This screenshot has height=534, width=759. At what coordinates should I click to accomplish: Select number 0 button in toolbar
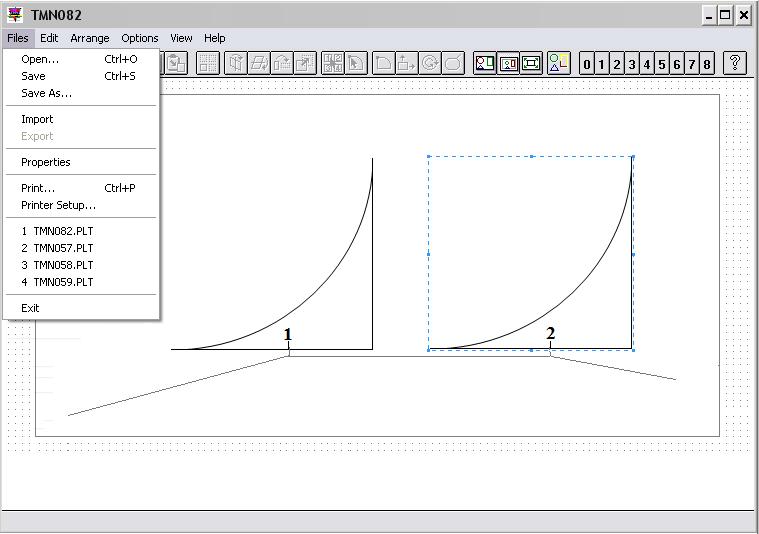point(587,64)
